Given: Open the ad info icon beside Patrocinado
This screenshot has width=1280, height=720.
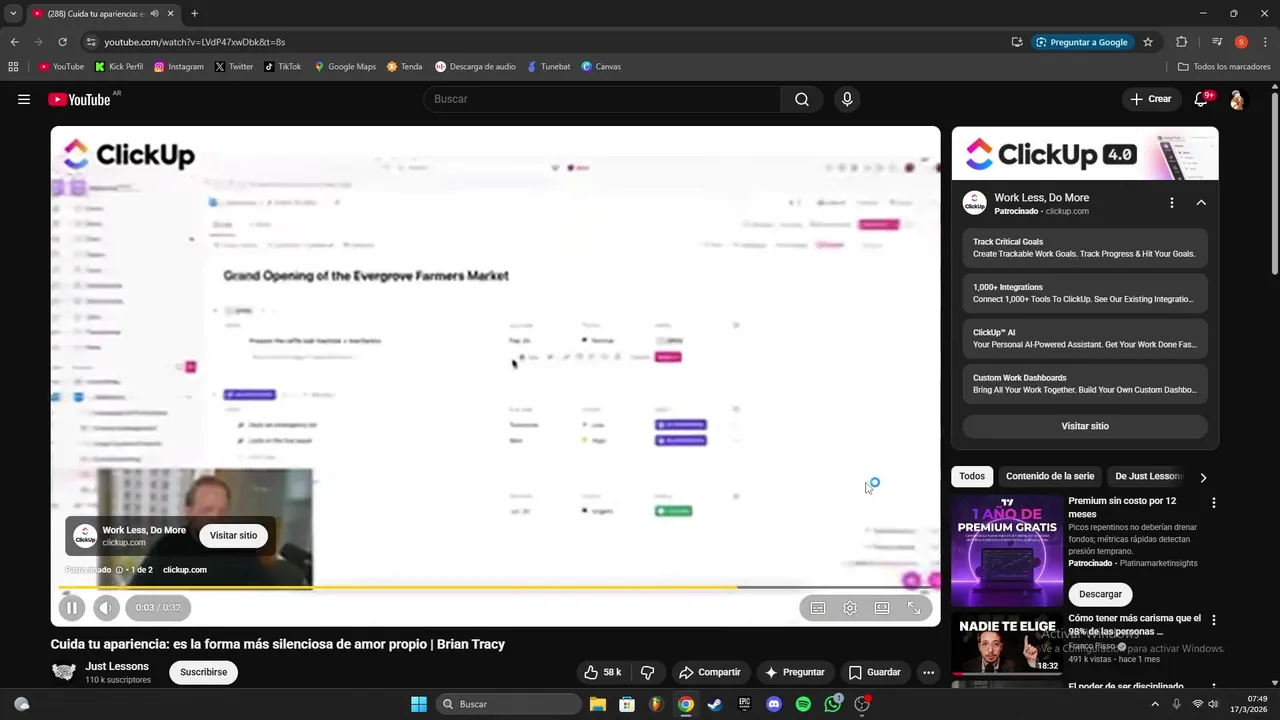Looking at the screenshot, I should [x=119, y=570].
